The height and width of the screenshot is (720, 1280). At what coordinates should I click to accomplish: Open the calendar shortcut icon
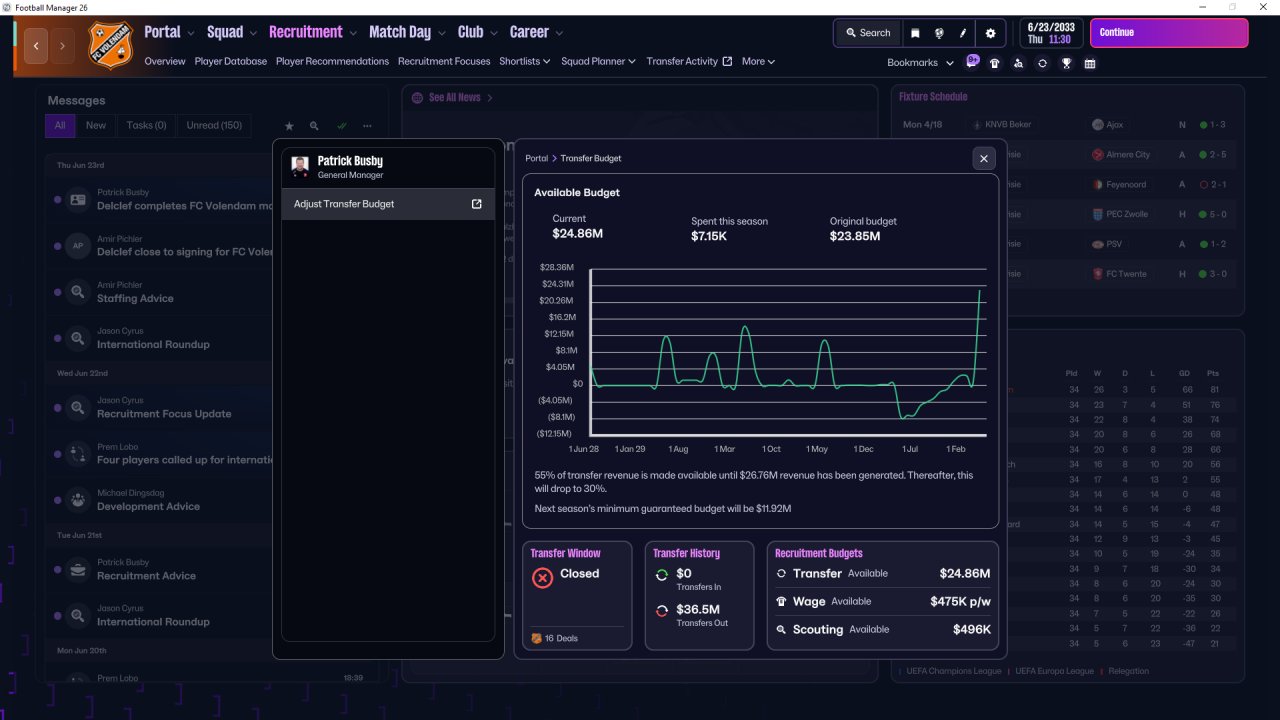coord(1090,63)
